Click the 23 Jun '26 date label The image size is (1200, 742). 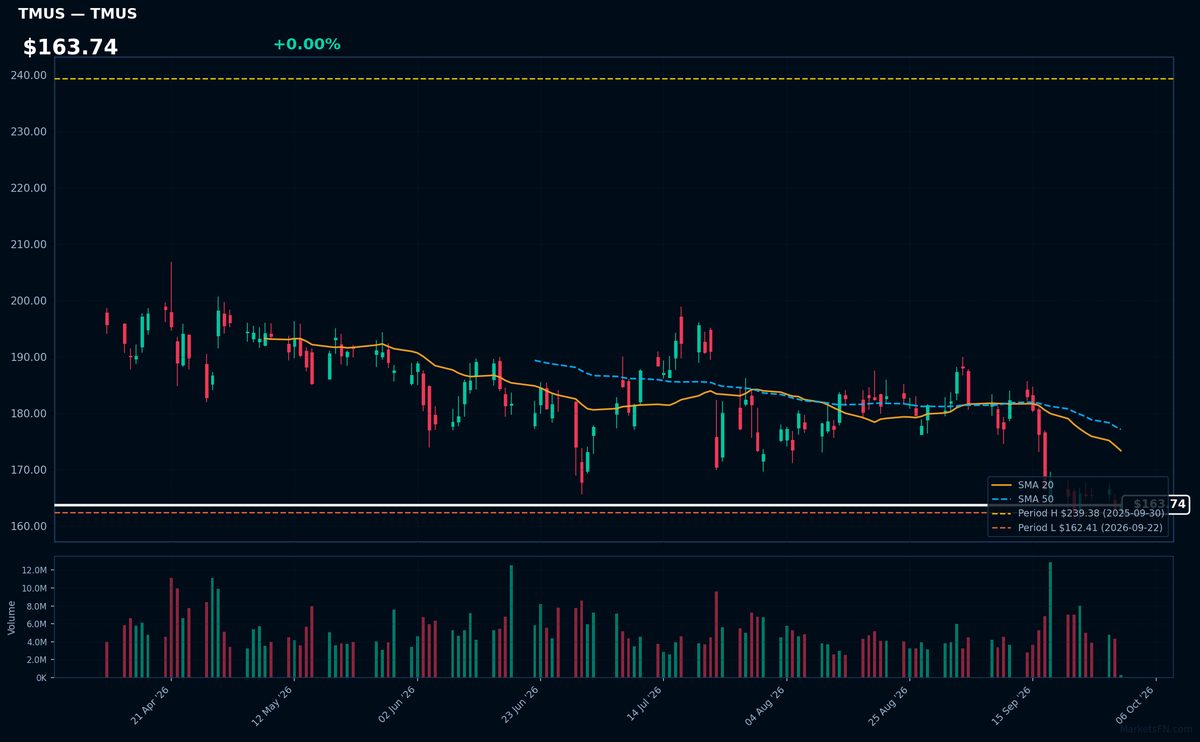(x=520, y=705)
